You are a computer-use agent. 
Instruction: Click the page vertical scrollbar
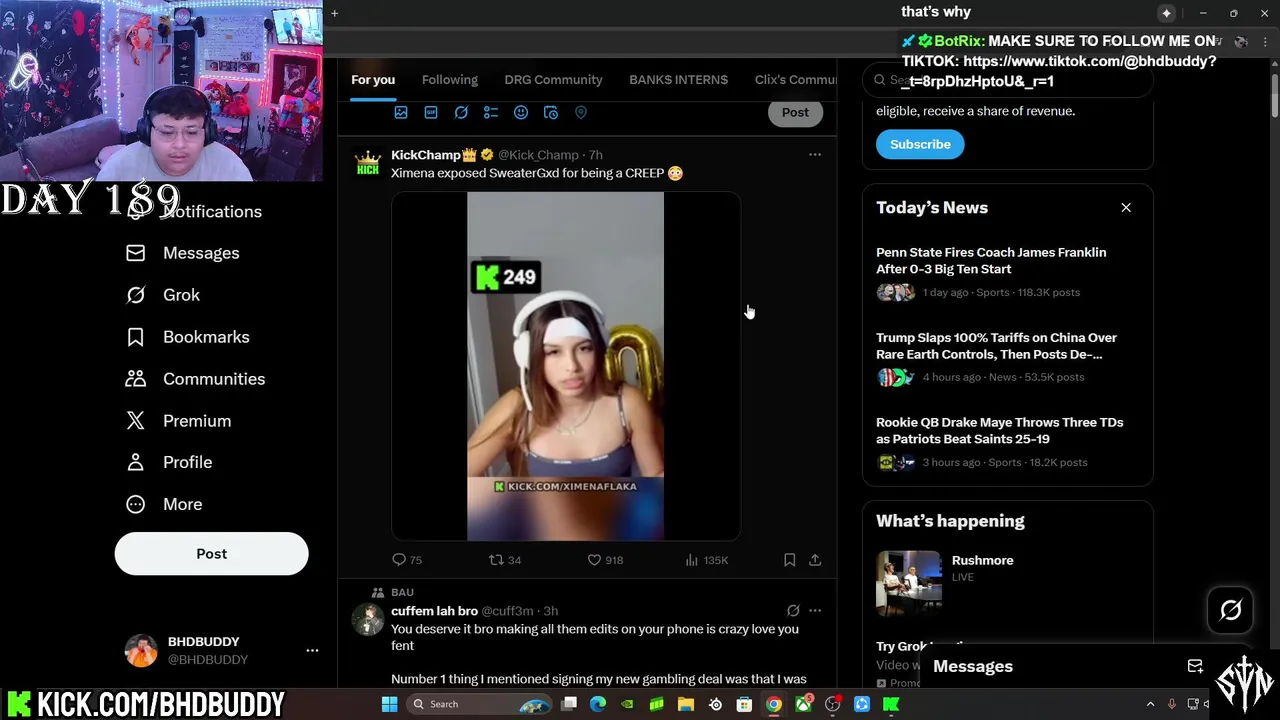1274,100
